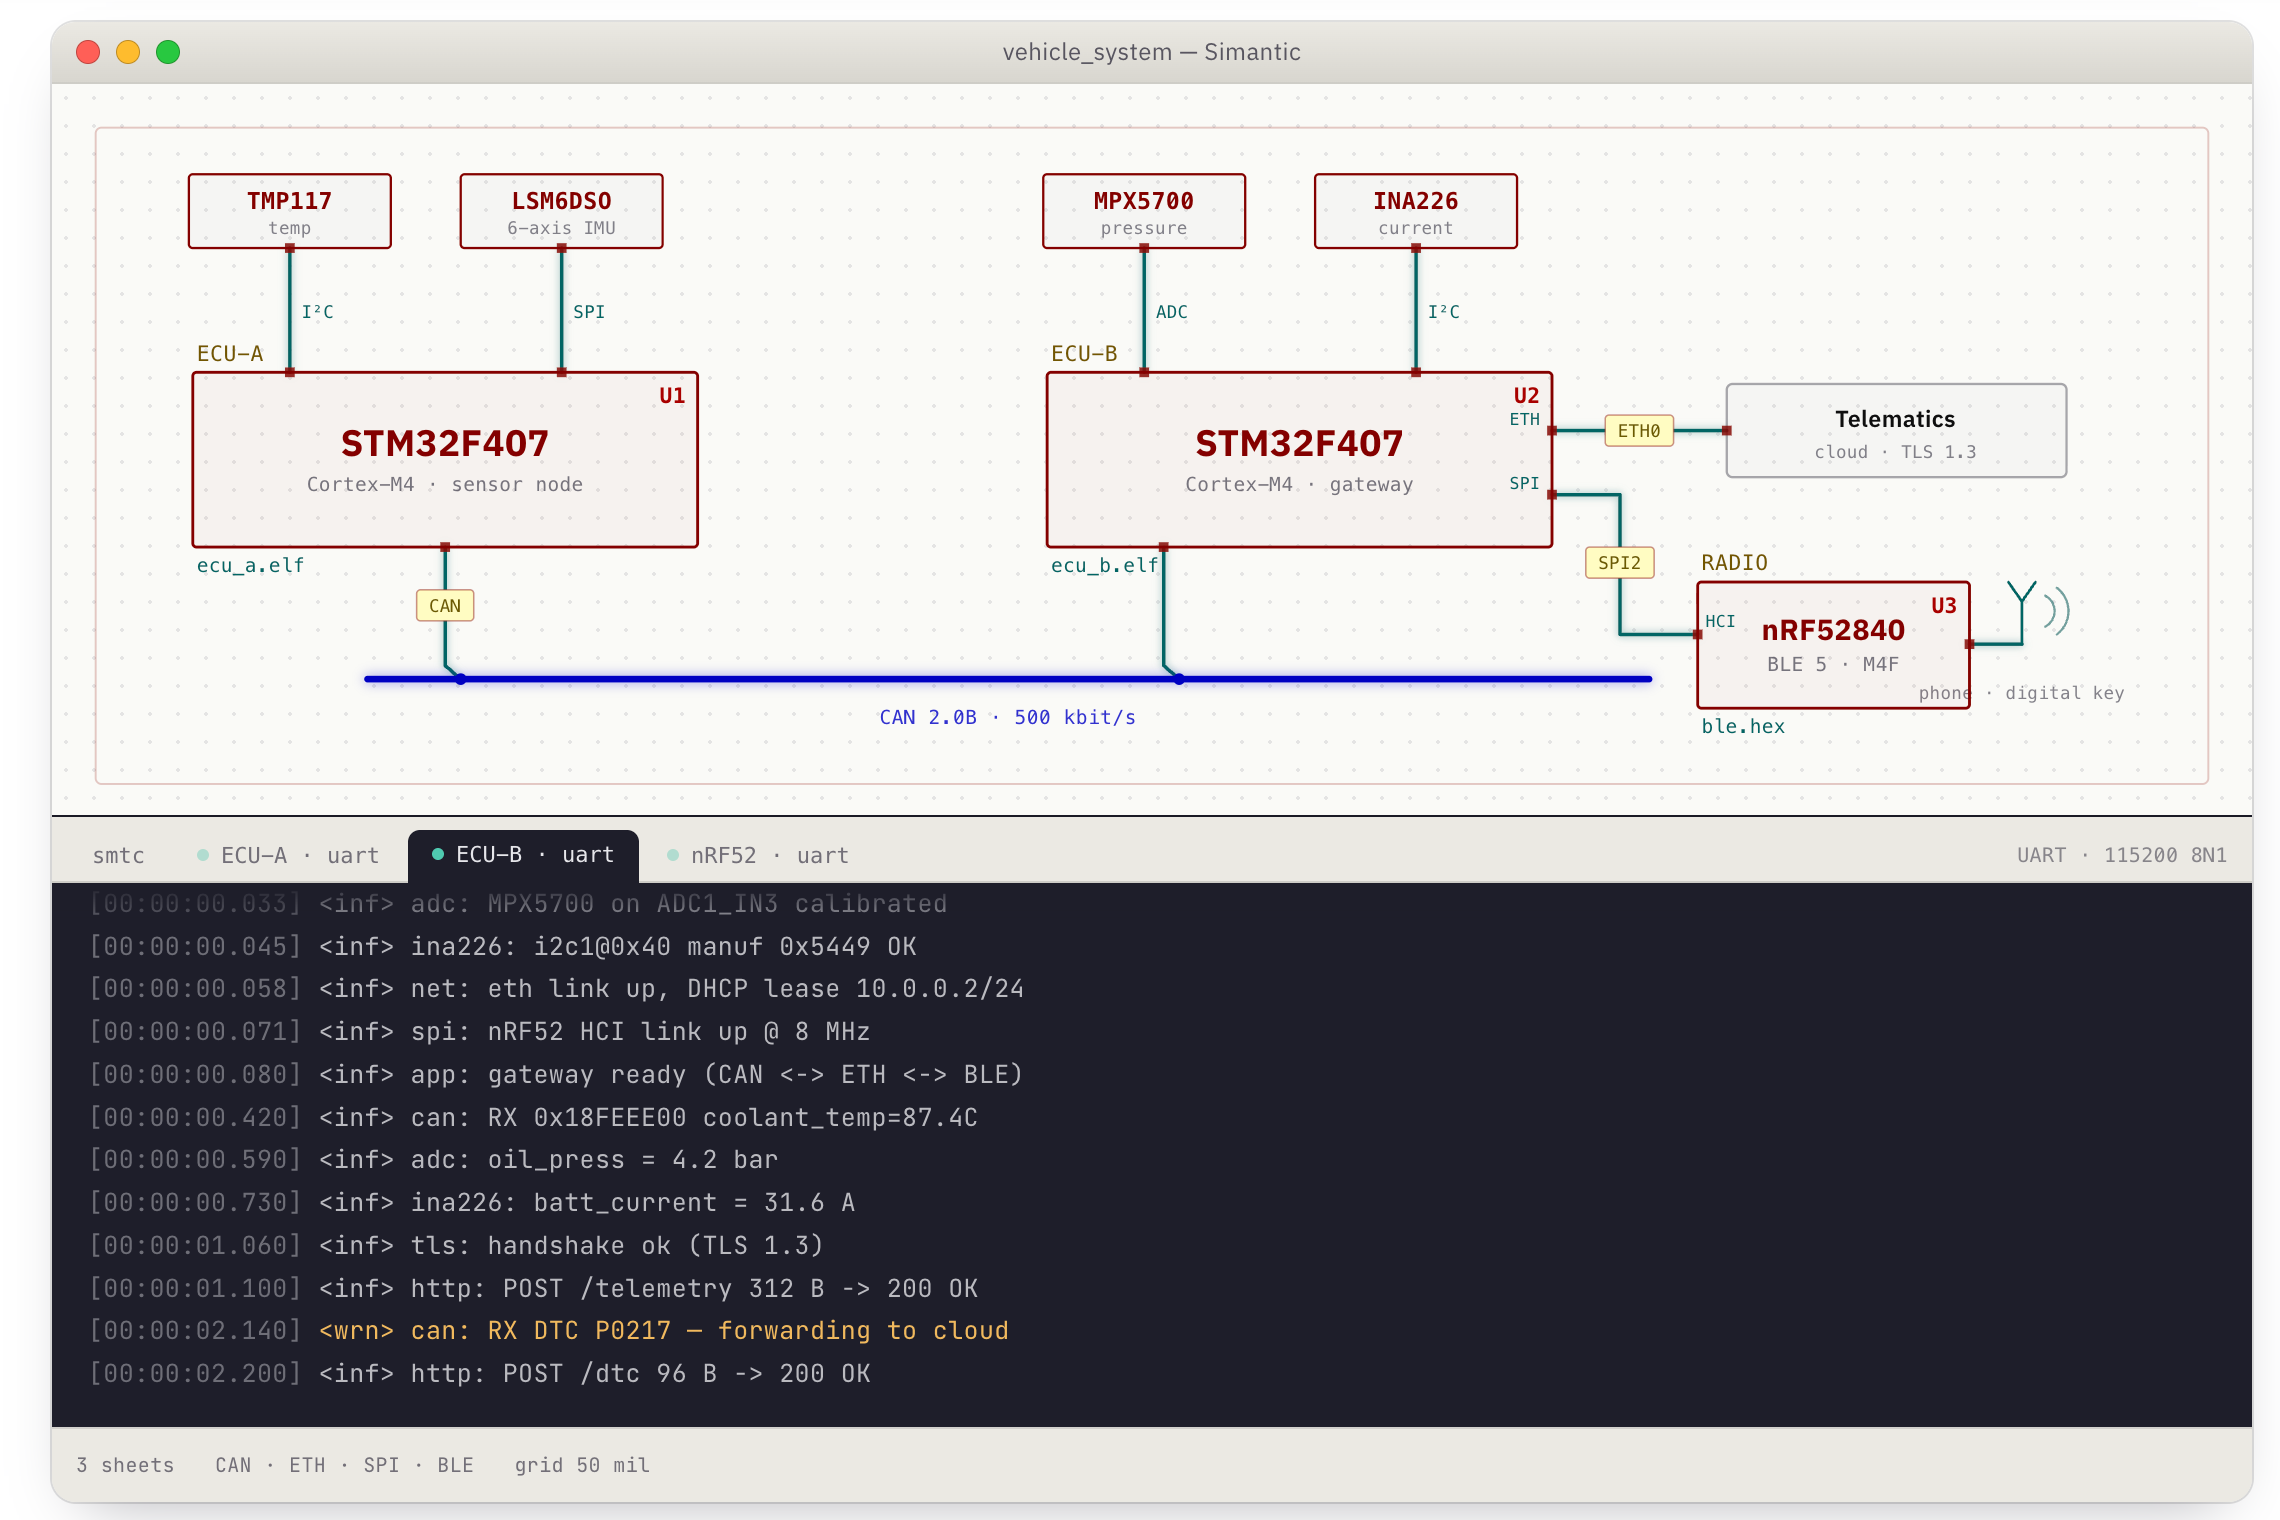Image resolution: width=2280 pixels, height=1520 pixels.
Task: Click the ECU-B sheet label
Action: 1084,354
